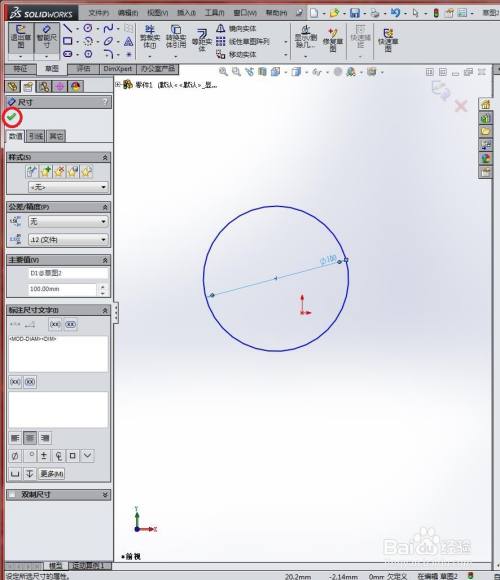Open the File (文件) menu
The image size is (500, 580).
[x=98, y=13]
